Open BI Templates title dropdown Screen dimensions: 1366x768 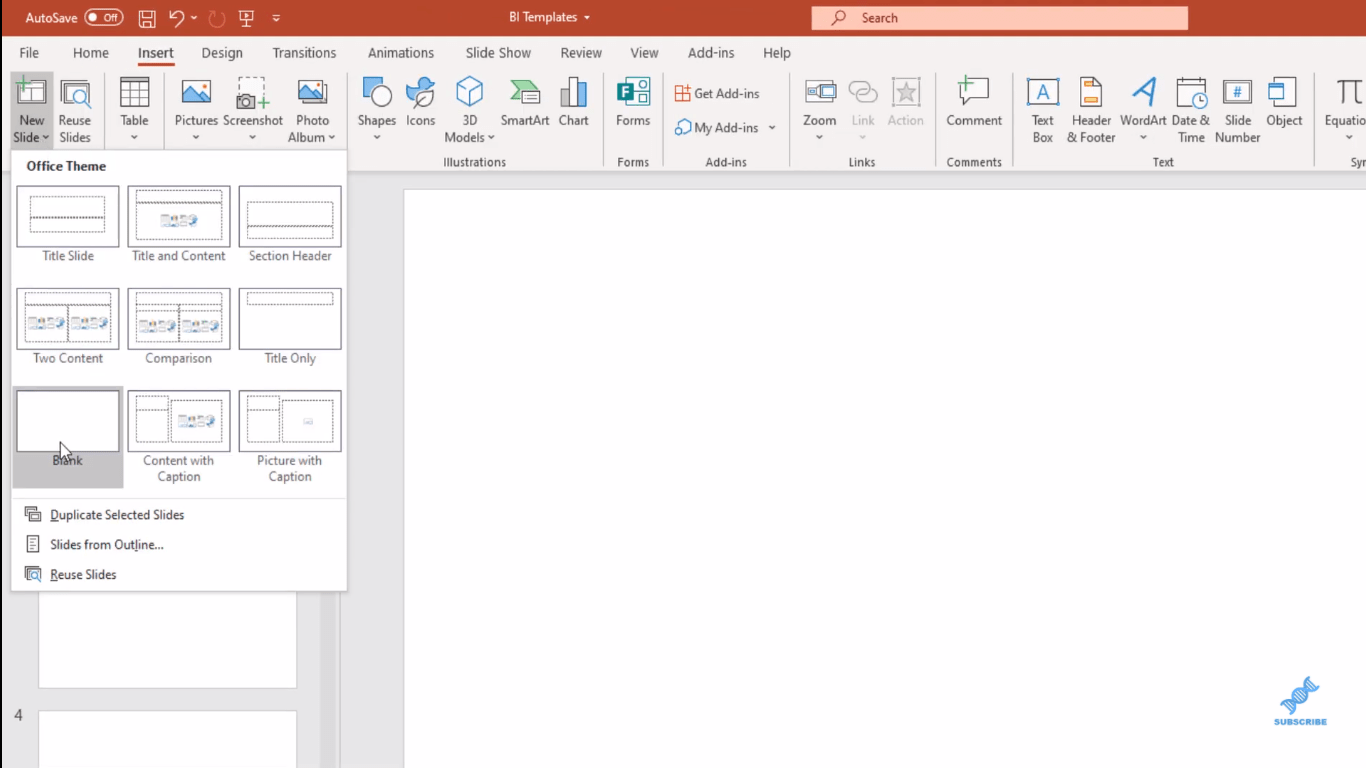coord(587,18)
